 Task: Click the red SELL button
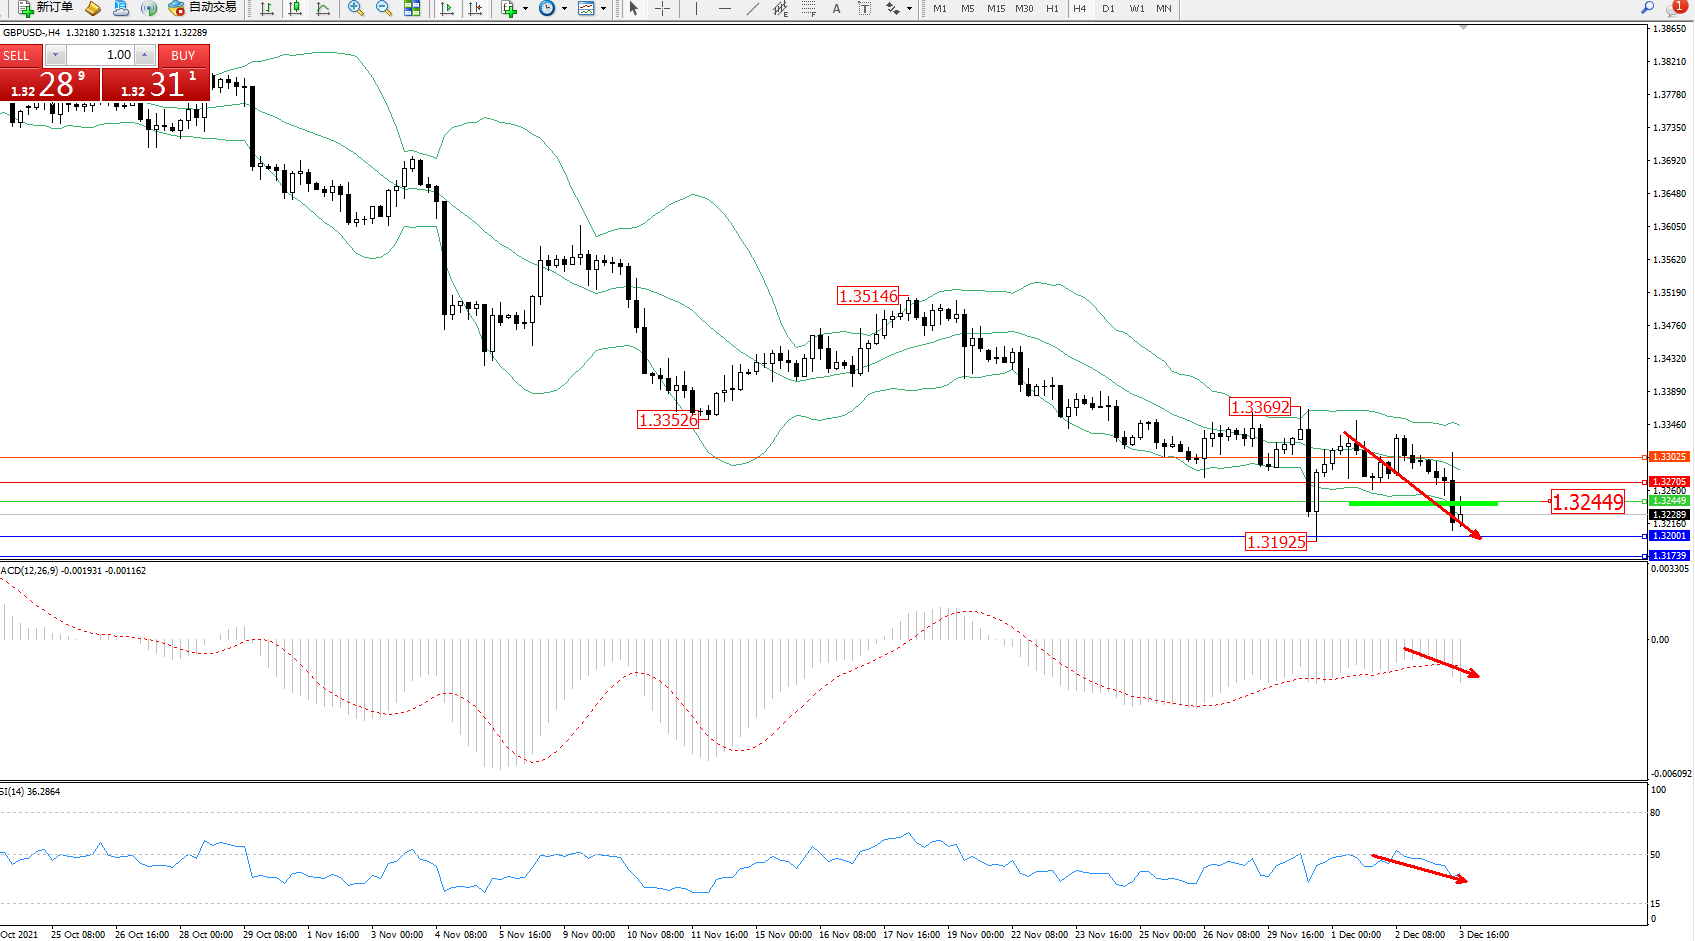tap(18, 55)
